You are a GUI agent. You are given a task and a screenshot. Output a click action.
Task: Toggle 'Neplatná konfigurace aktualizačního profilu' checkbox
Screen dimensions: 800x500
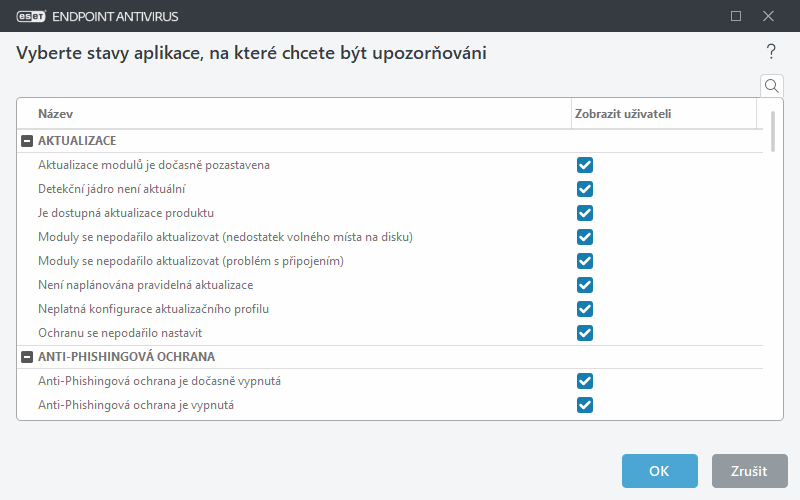click(x=585, y=309)
